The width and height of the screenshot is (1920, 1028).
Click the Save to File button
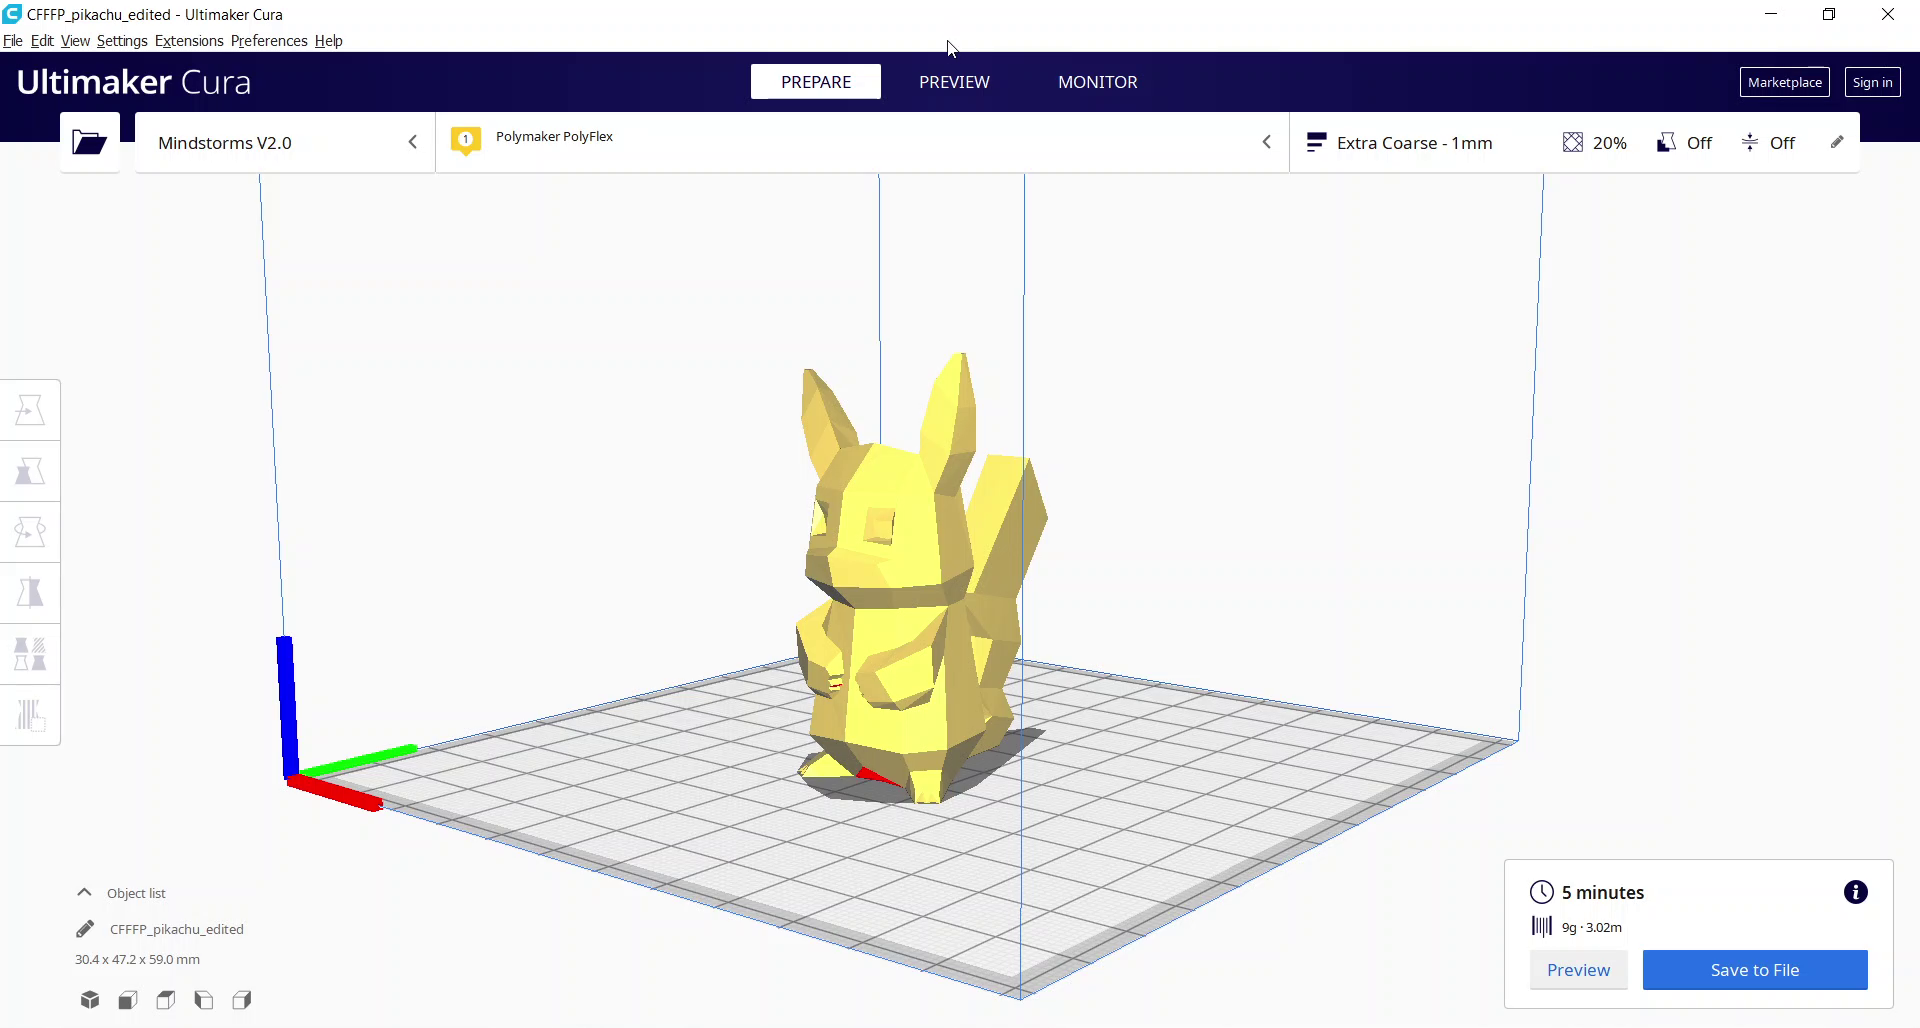[x=1754, y=969]
